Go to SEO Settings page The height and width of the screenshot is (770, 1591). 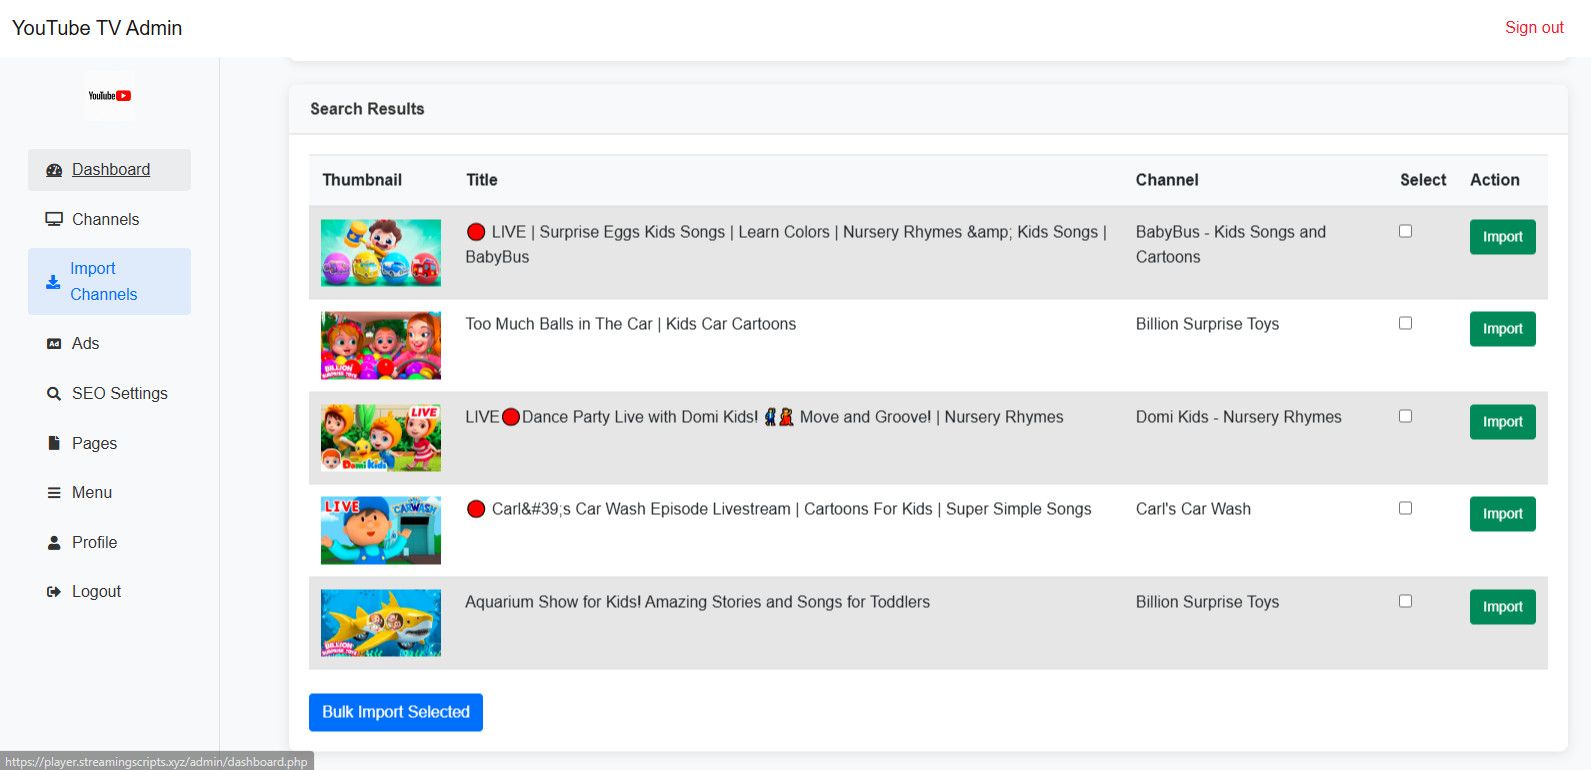(119, 394)
